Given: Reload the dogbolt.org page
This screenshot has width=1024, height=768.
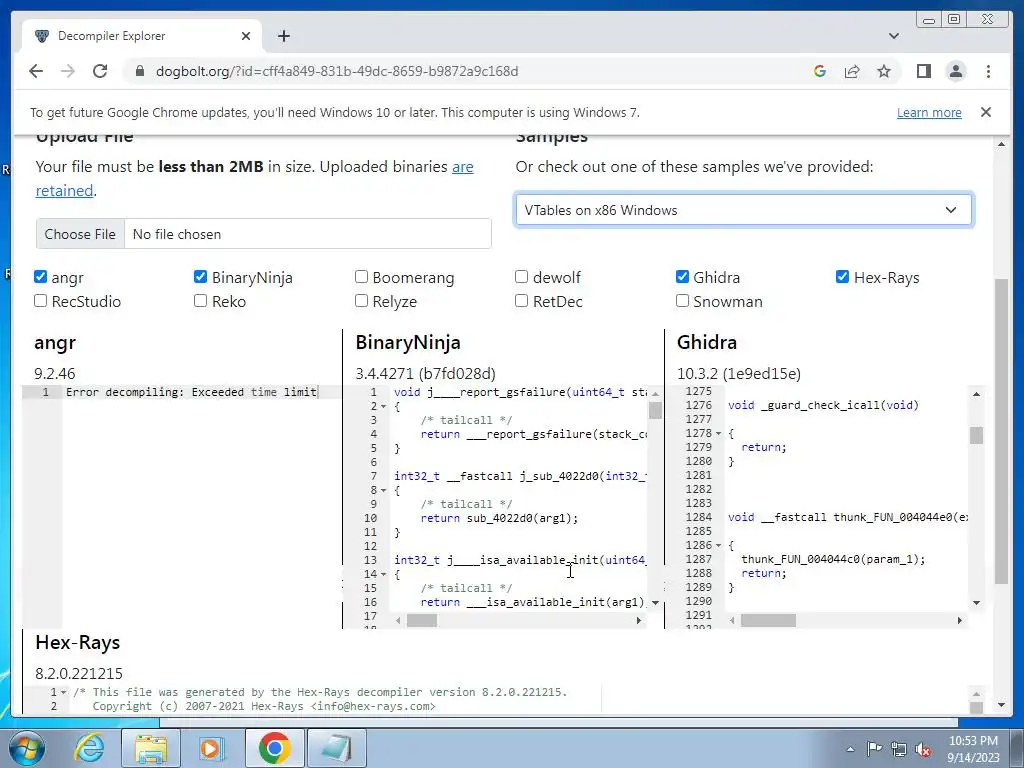Looking at the screenshot, I should click(x=100, y=71).
